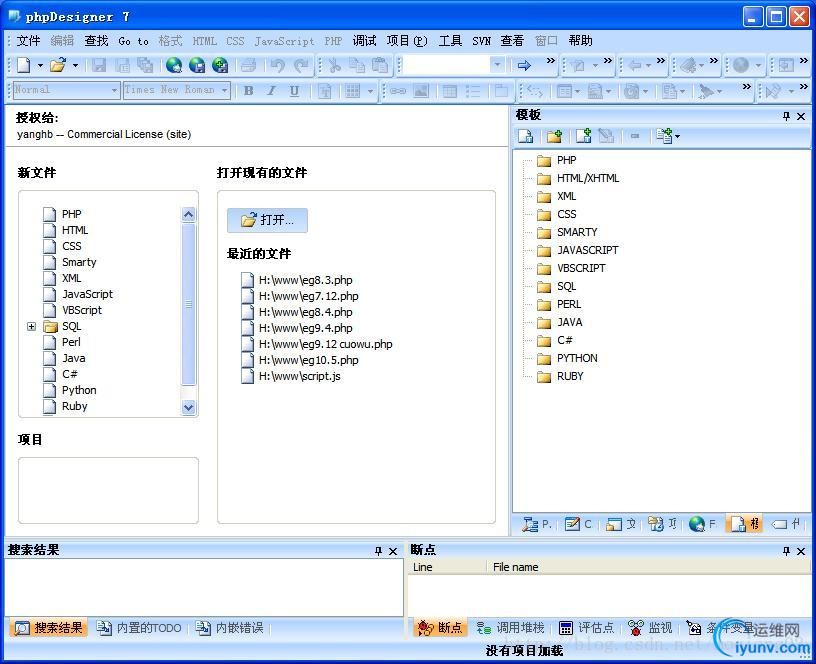The width and height of the screenshot is (816, 664).
Task: Pin the 搜索结果 panel with pushpin icon
Action: 378,551
